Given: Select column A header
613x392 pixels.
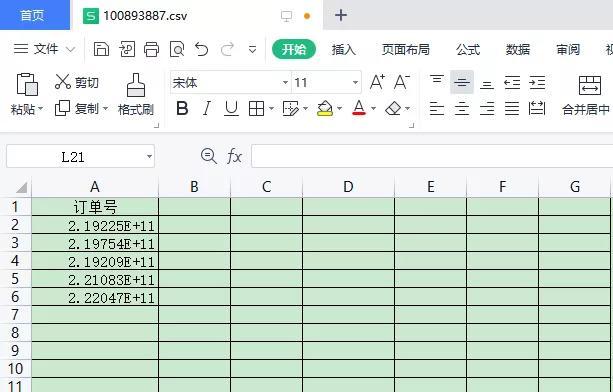Looking at the screenshot, I should click(95, 187).
